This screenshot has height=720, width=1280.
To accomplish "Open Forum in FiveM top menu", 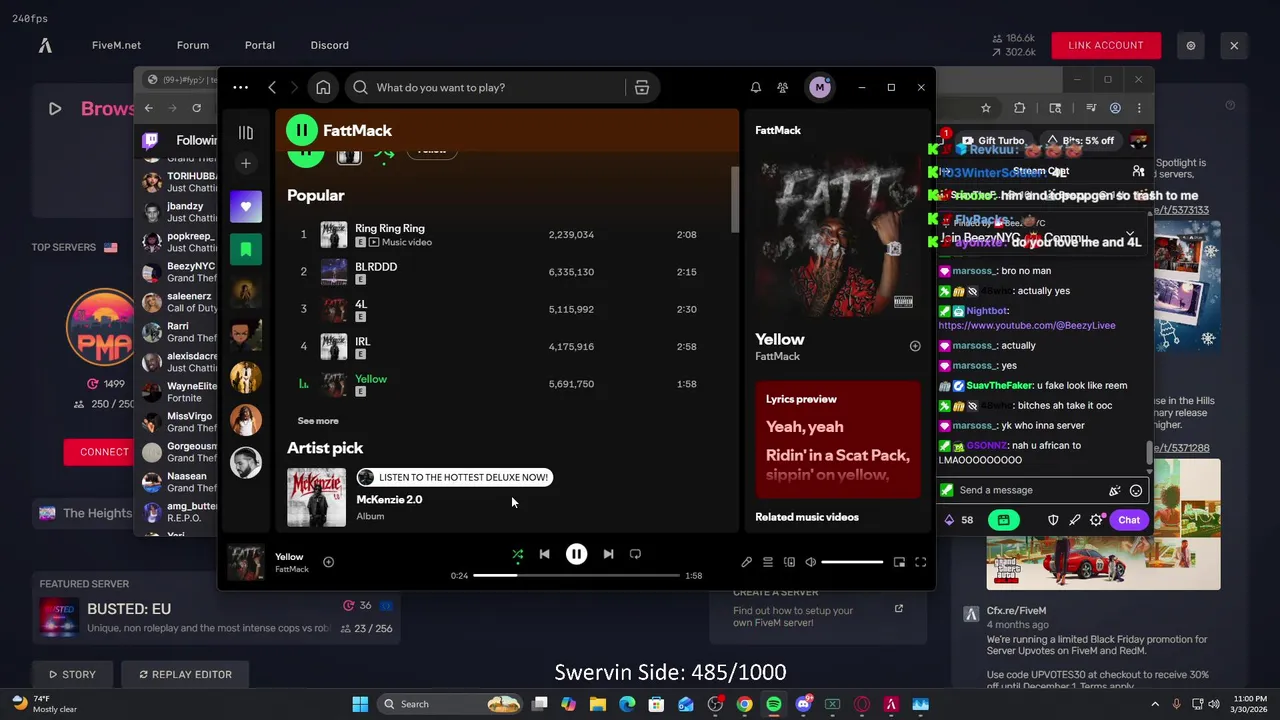I will click(x=193, y=45).
